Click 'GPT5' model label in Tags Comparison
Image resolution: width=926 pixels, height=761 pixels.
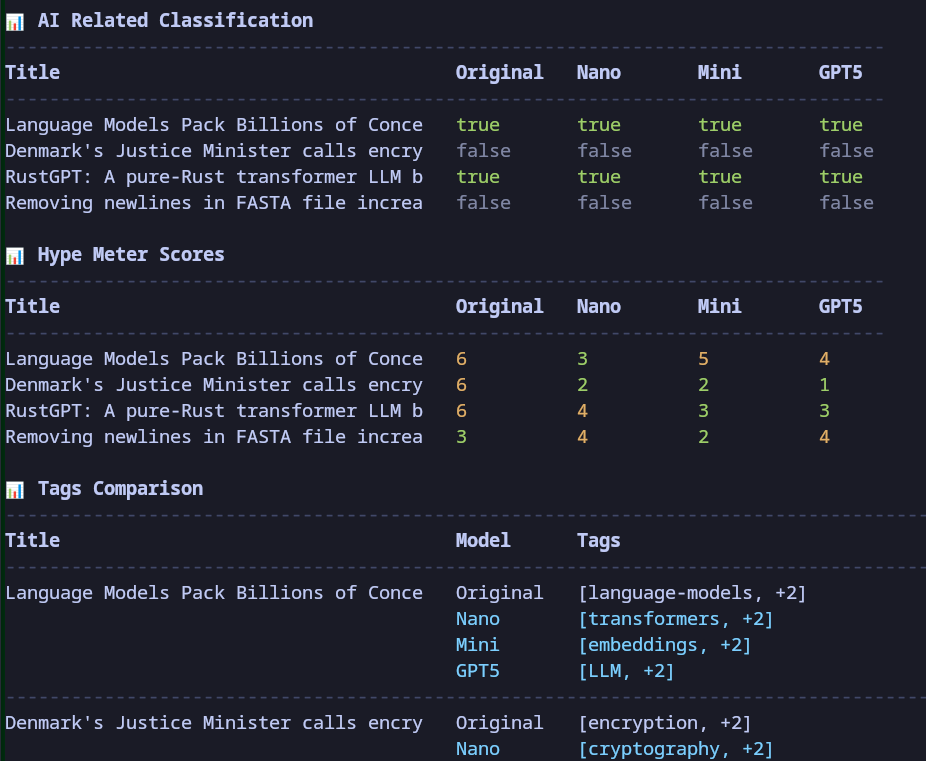click(x=477, y=671)
